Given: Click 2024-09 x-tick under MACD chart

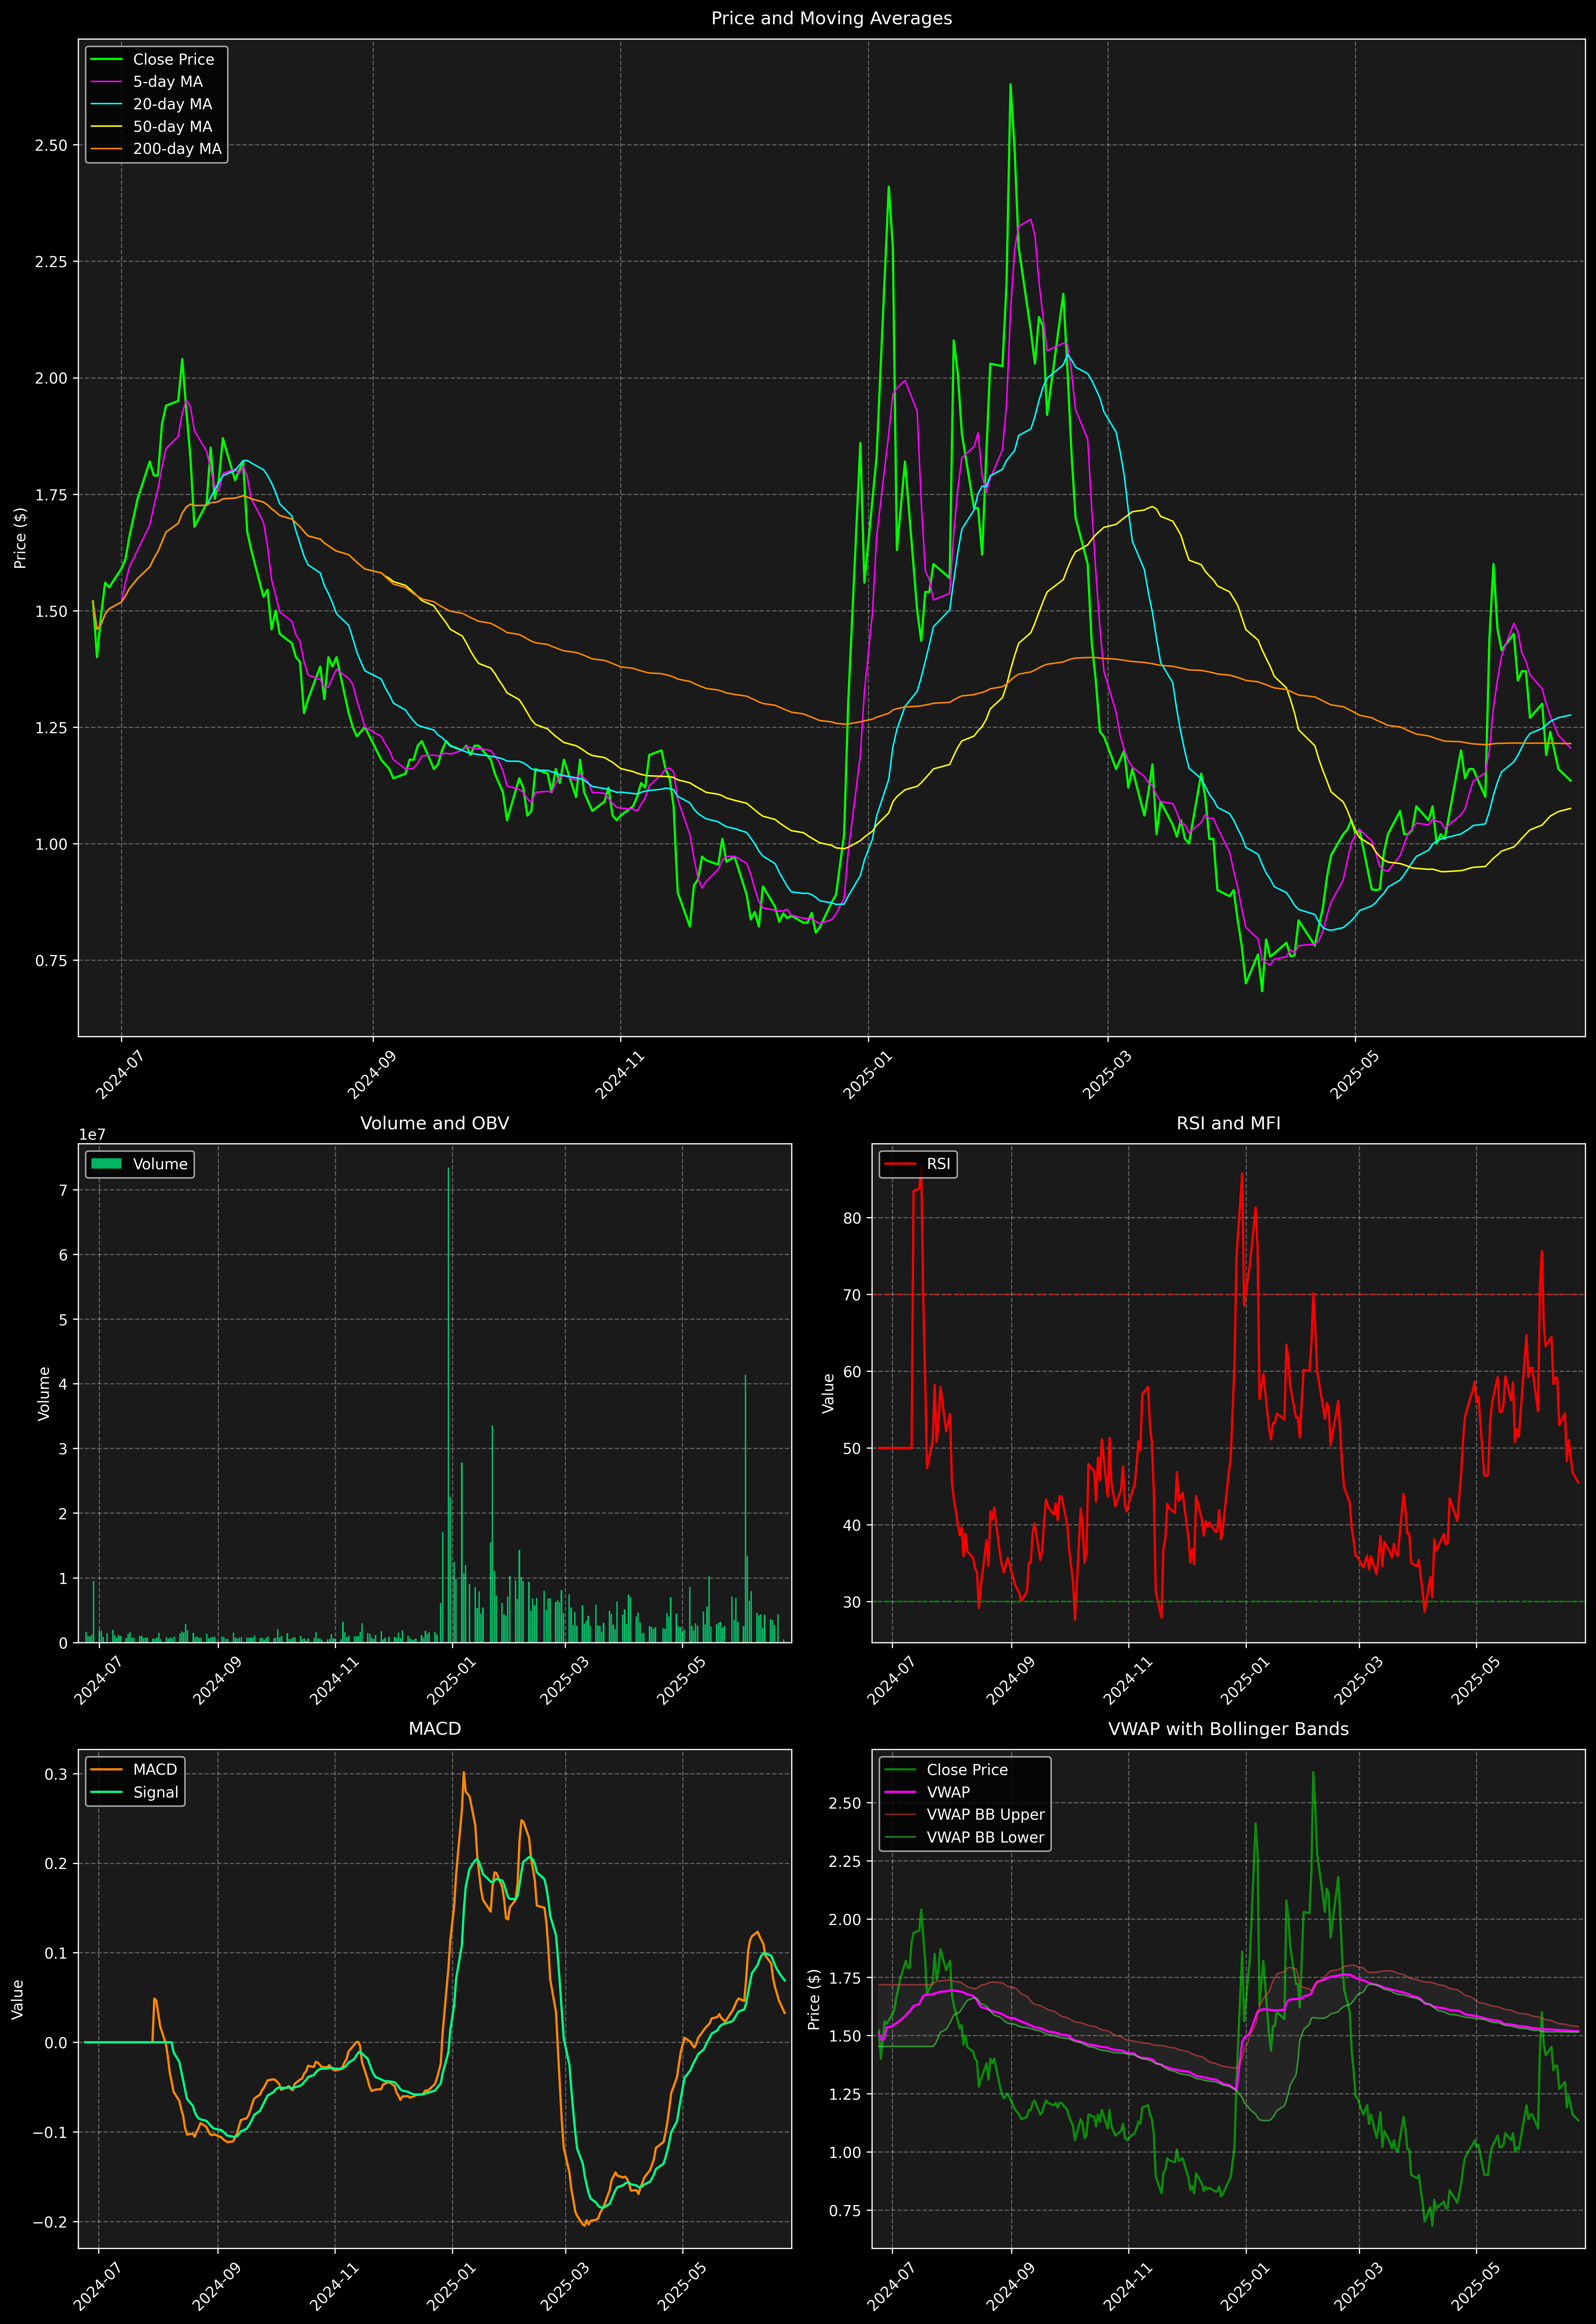Looking at the screenshot, I should [x=218, y=2286].
